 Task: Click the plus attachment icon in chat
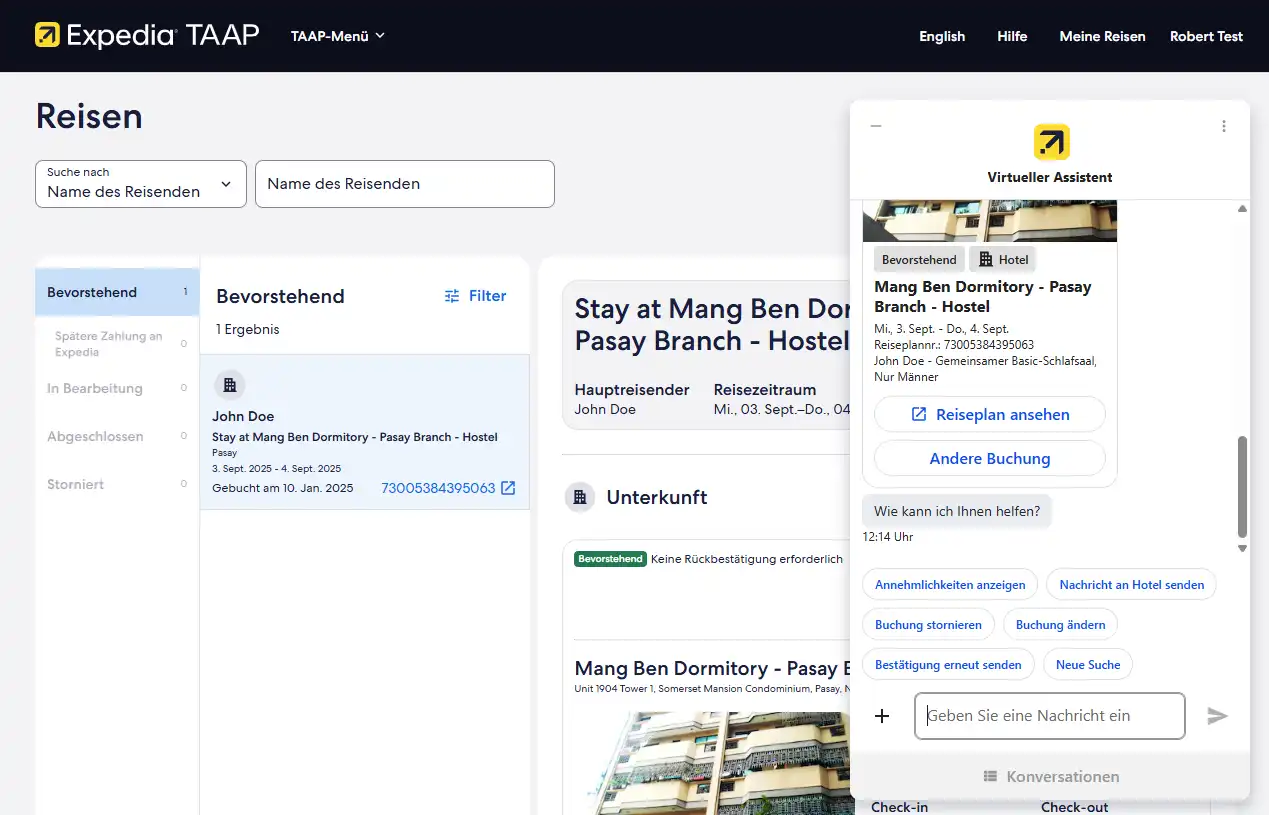point(882,716)
